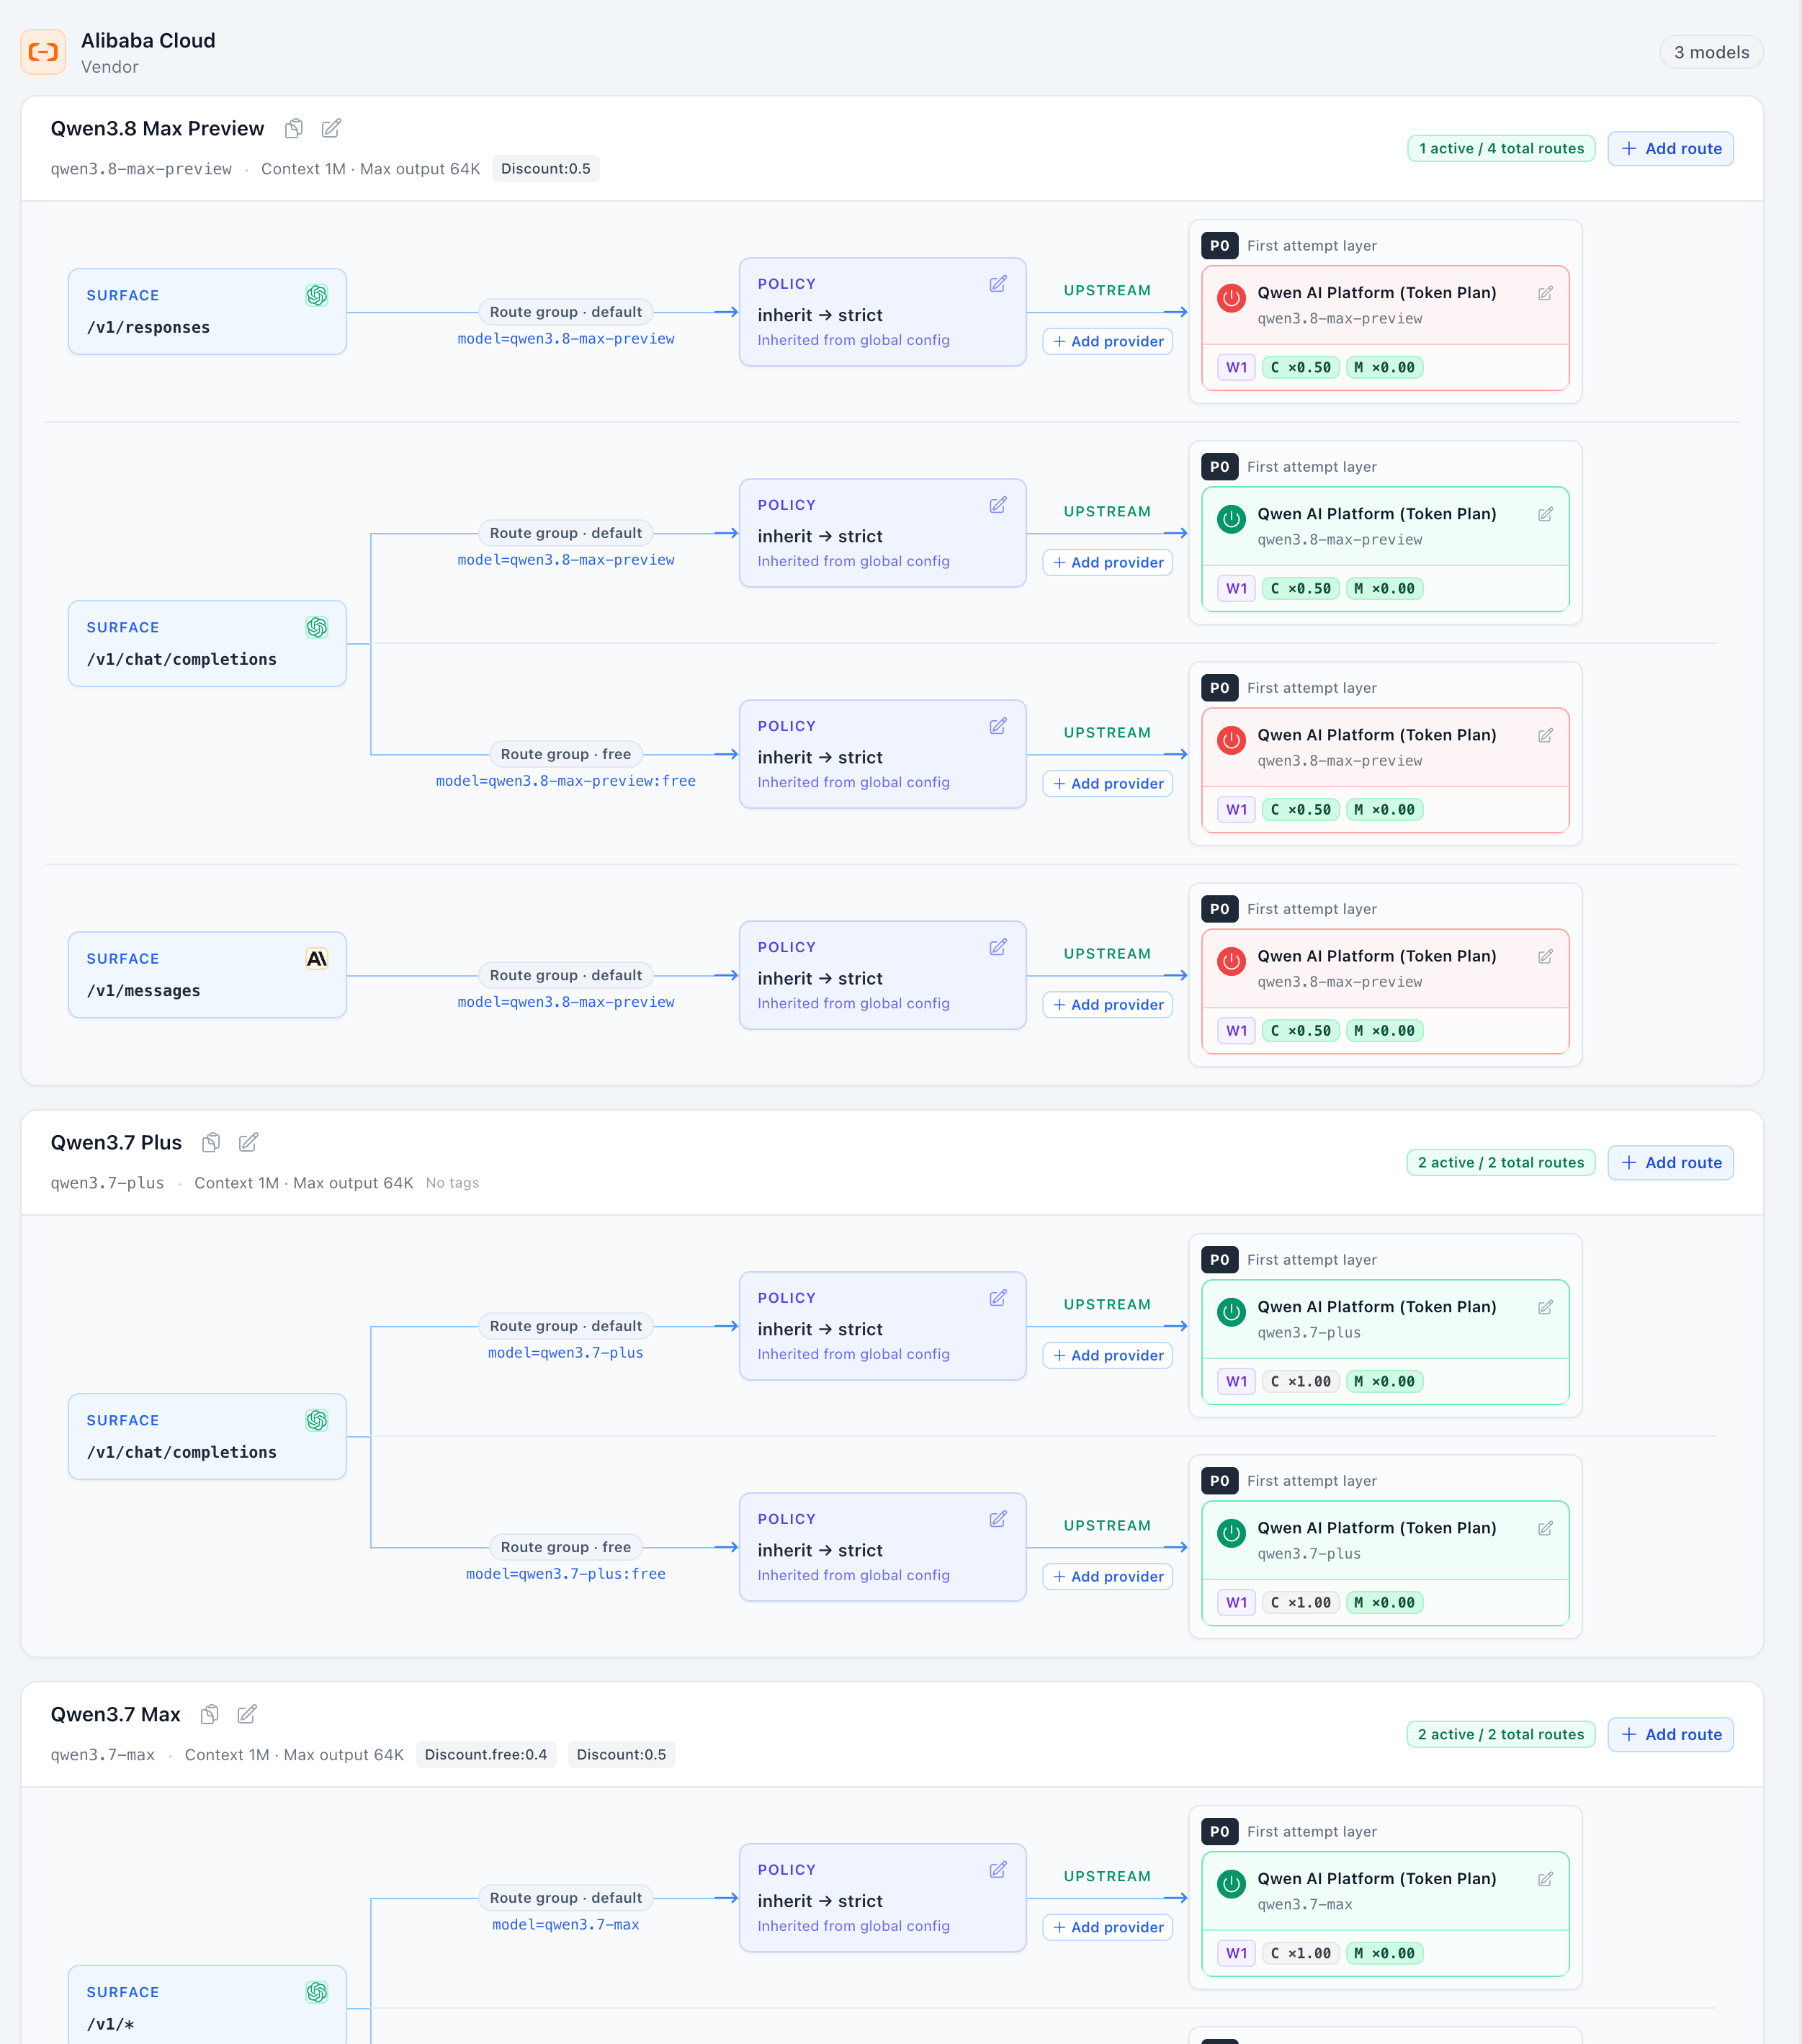Click the OpenAI icon on Qwen3.8 /v1/chat/completions surface
The height and width of the screenshot is (2044, 1802).
click(317, 627)
